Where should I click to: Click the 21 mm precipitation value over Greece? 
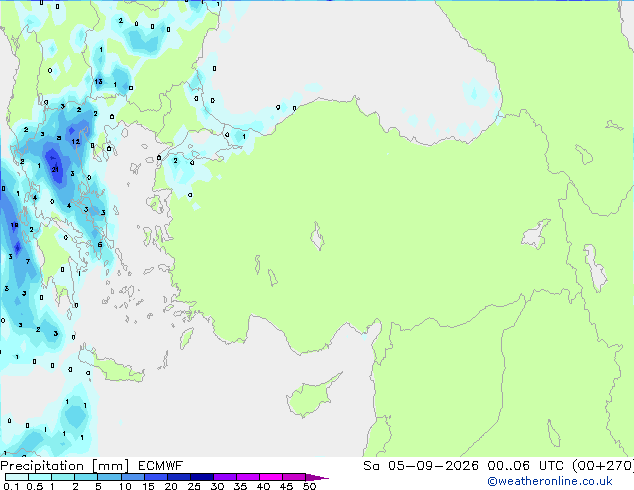pyautogui.click(x=55, y=169)
